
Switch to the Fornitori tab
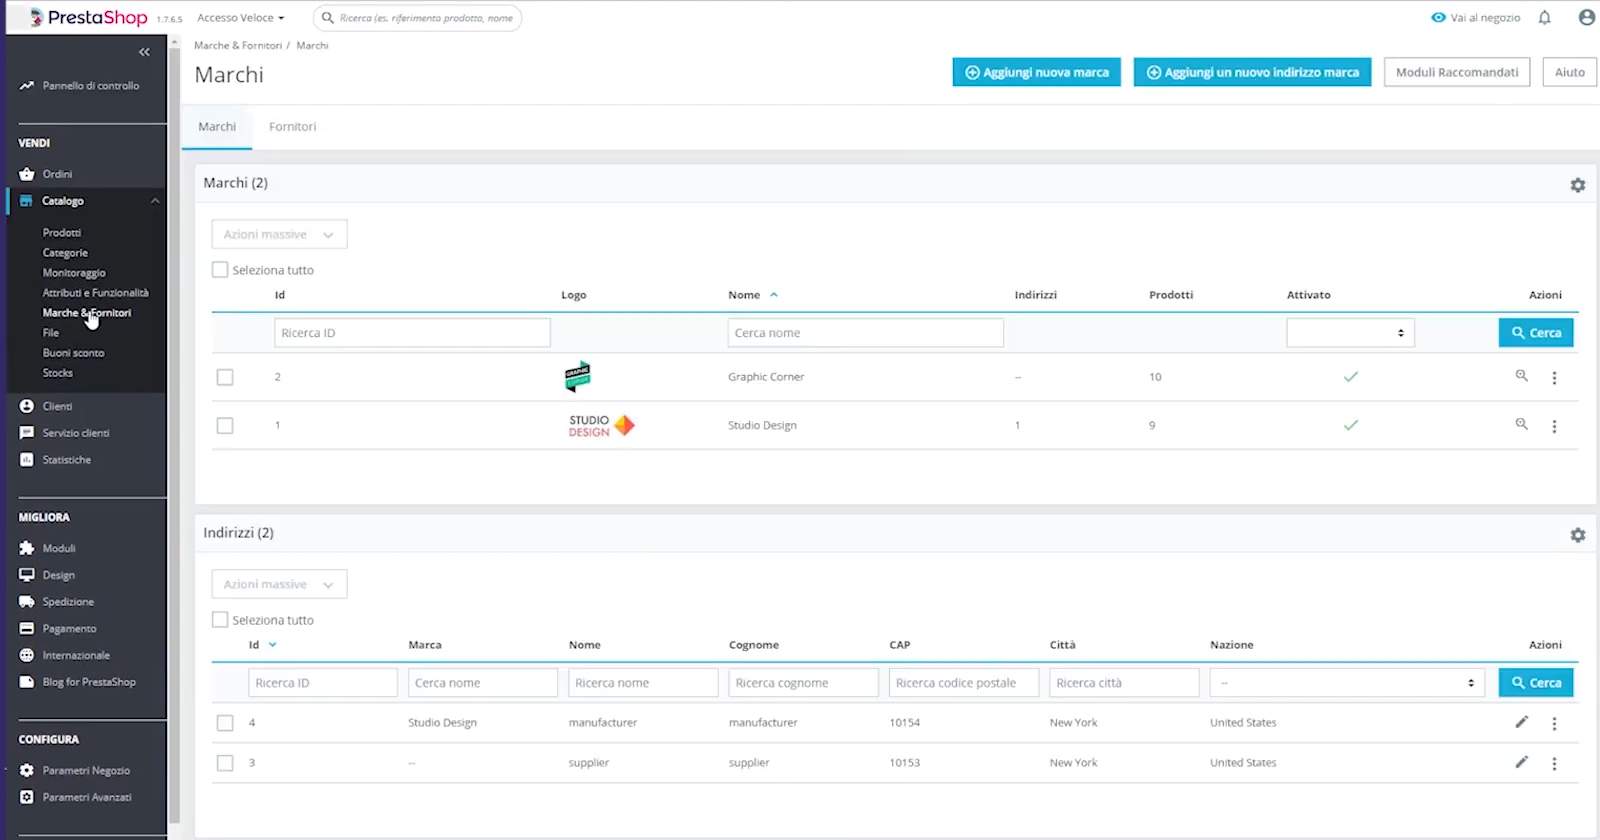(x=292, y=127)
